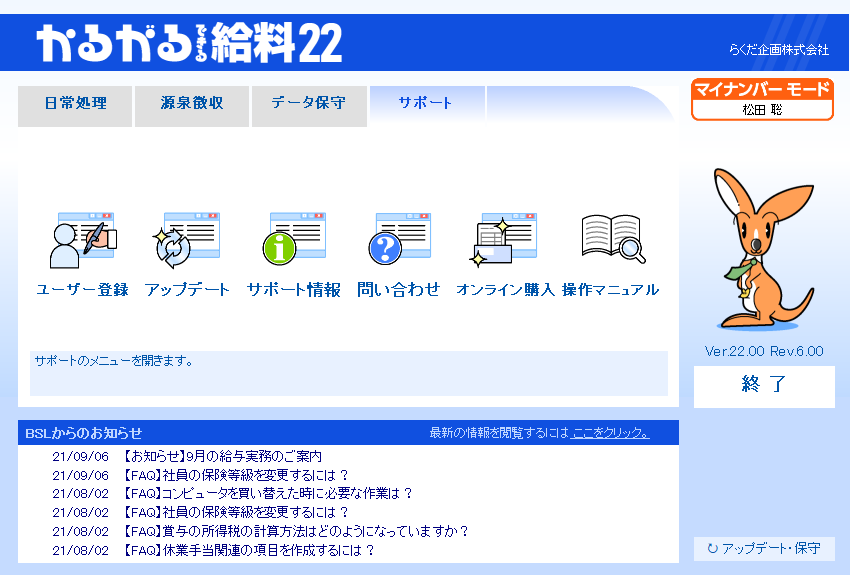
Task: Launch the アップデート icon
Action: [x=187, y=241]
